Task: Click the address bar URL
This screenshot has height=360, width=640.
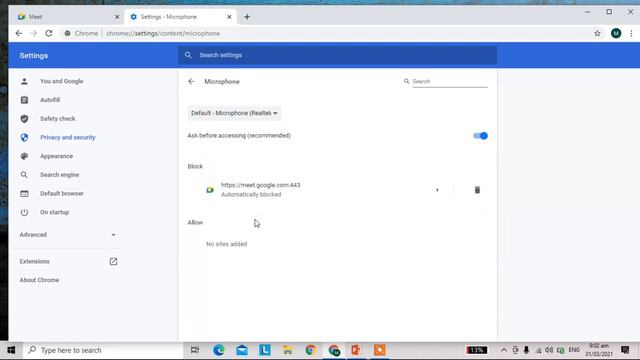Action: 163,33
